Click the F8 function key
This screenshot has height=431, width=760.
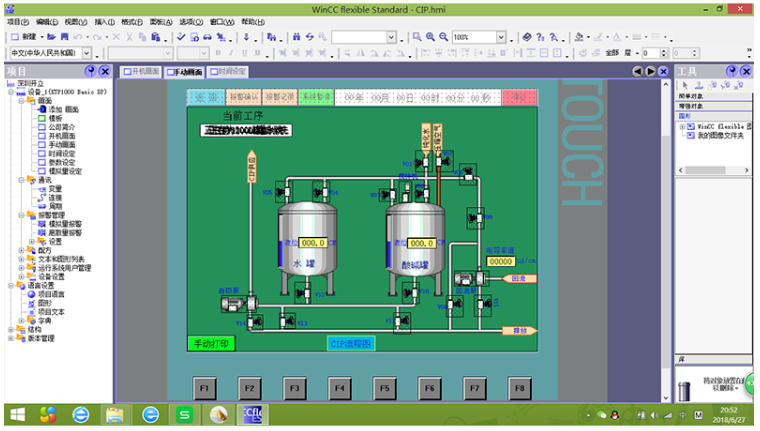[520, 388]
